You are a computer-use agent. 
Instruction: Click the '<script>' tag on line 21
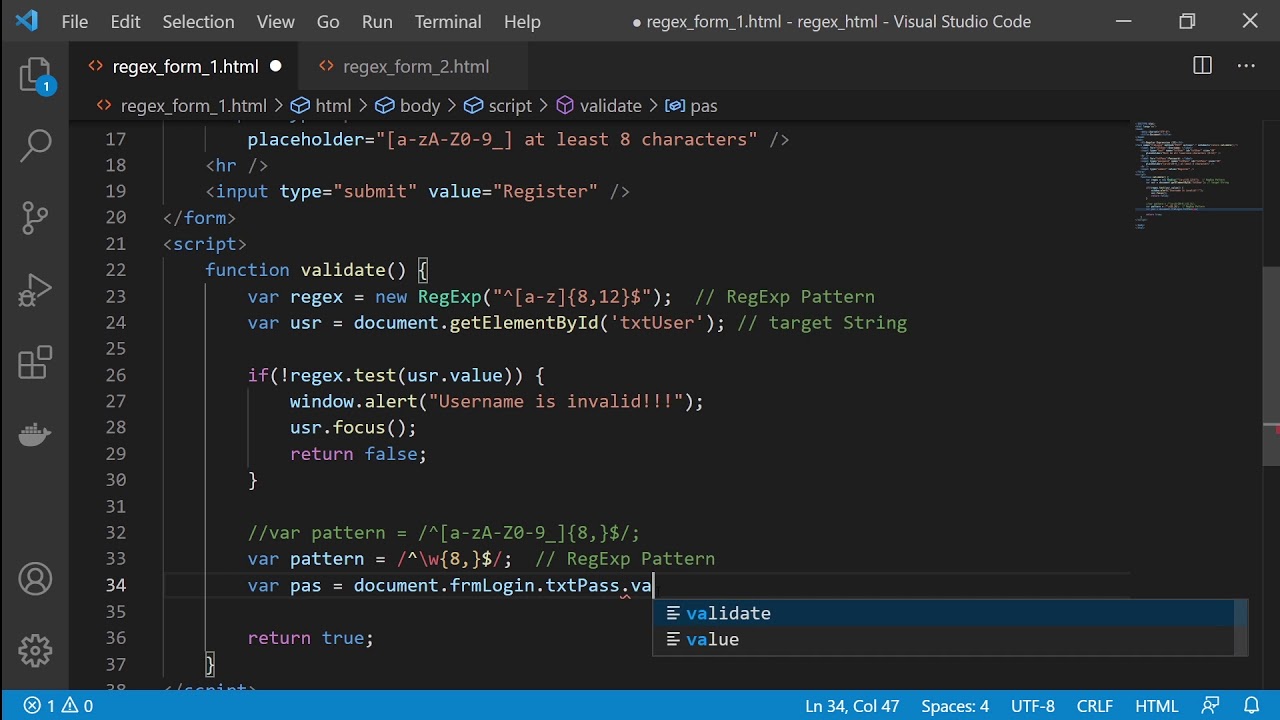(x=205, y=244)
